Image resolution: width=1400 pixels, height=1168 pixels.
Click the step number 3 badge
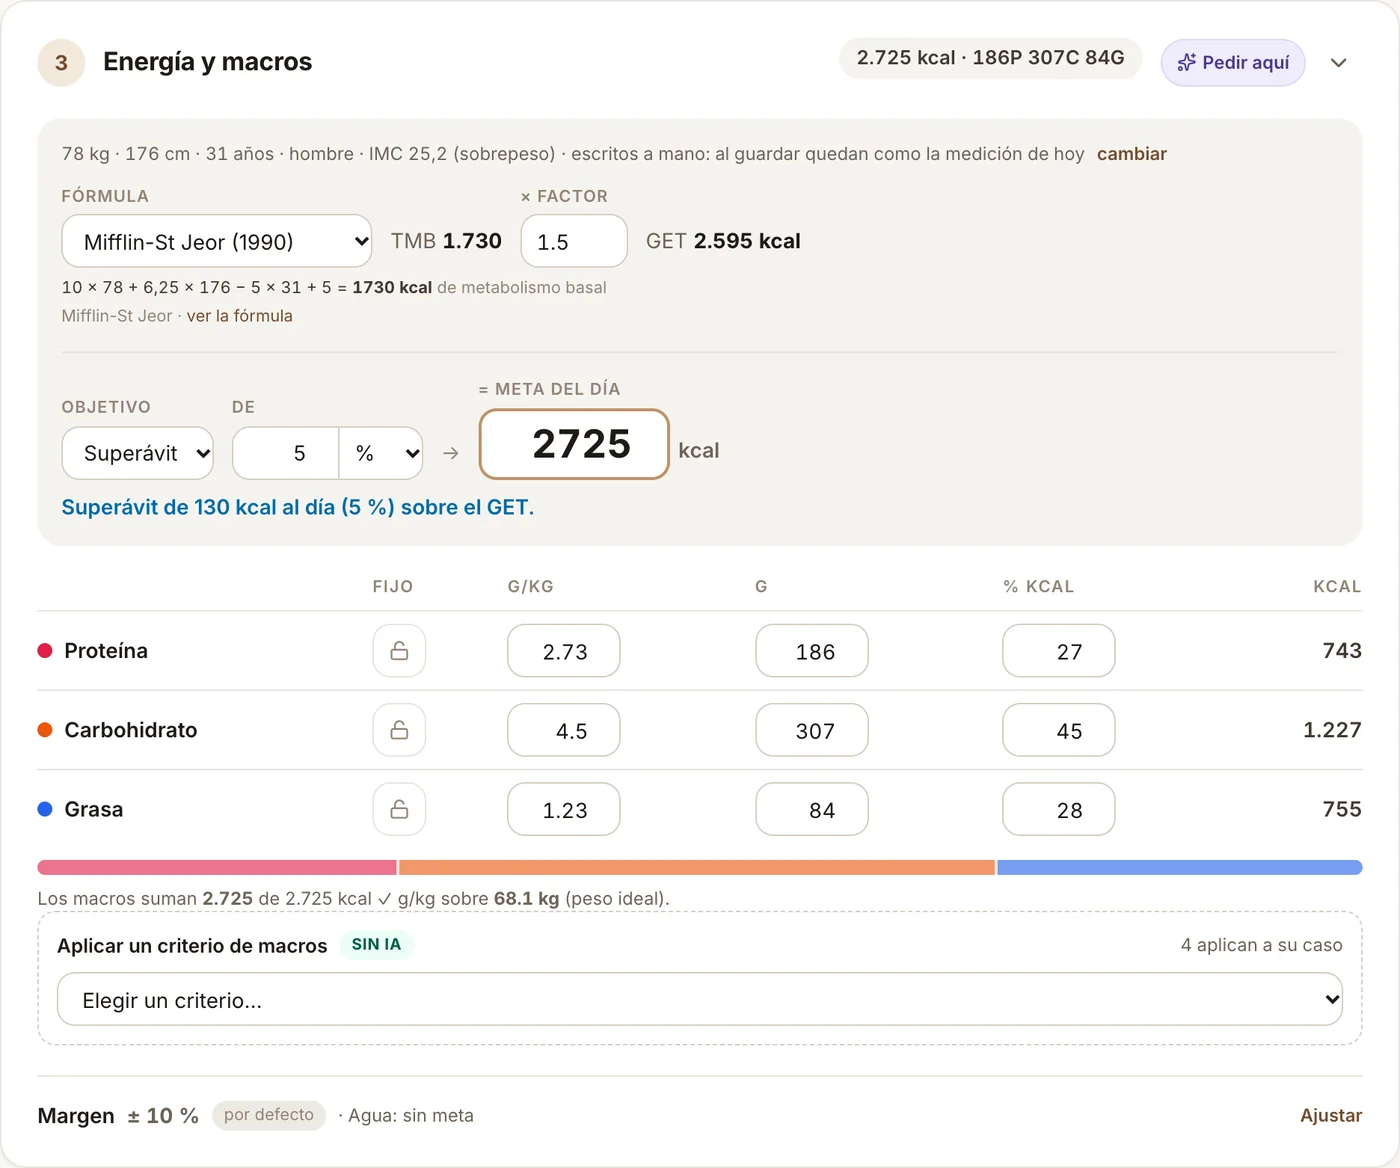click(61, 63)
